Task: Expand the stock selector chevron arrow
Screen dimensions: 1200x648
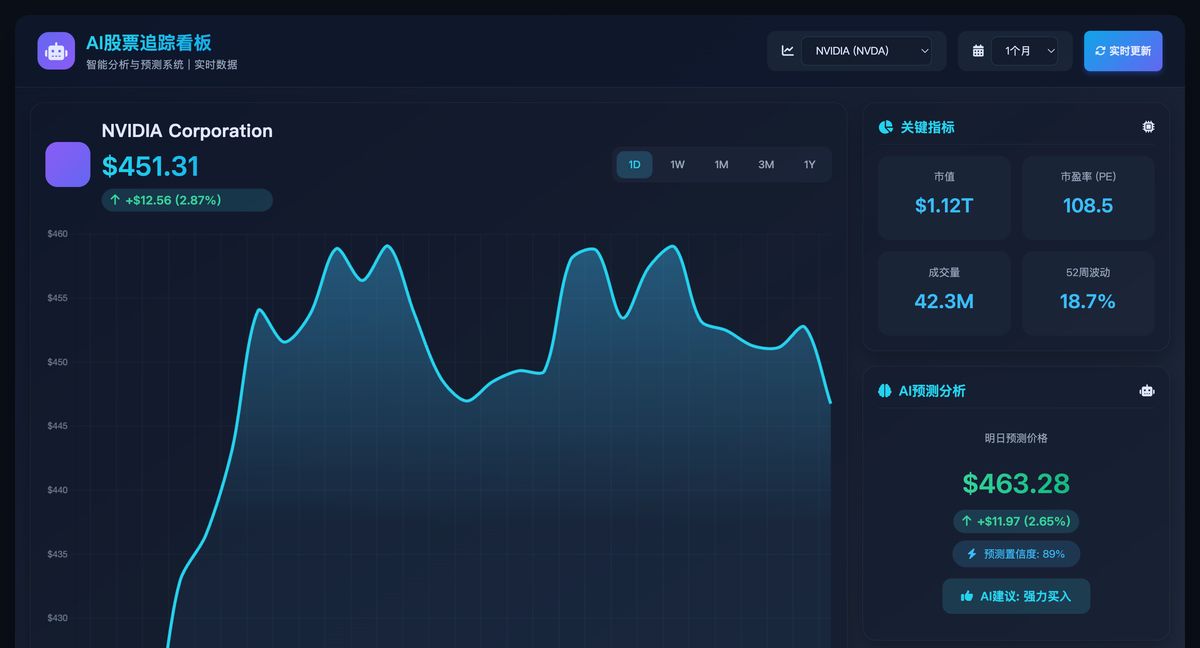Action: (x=926, y=49)
